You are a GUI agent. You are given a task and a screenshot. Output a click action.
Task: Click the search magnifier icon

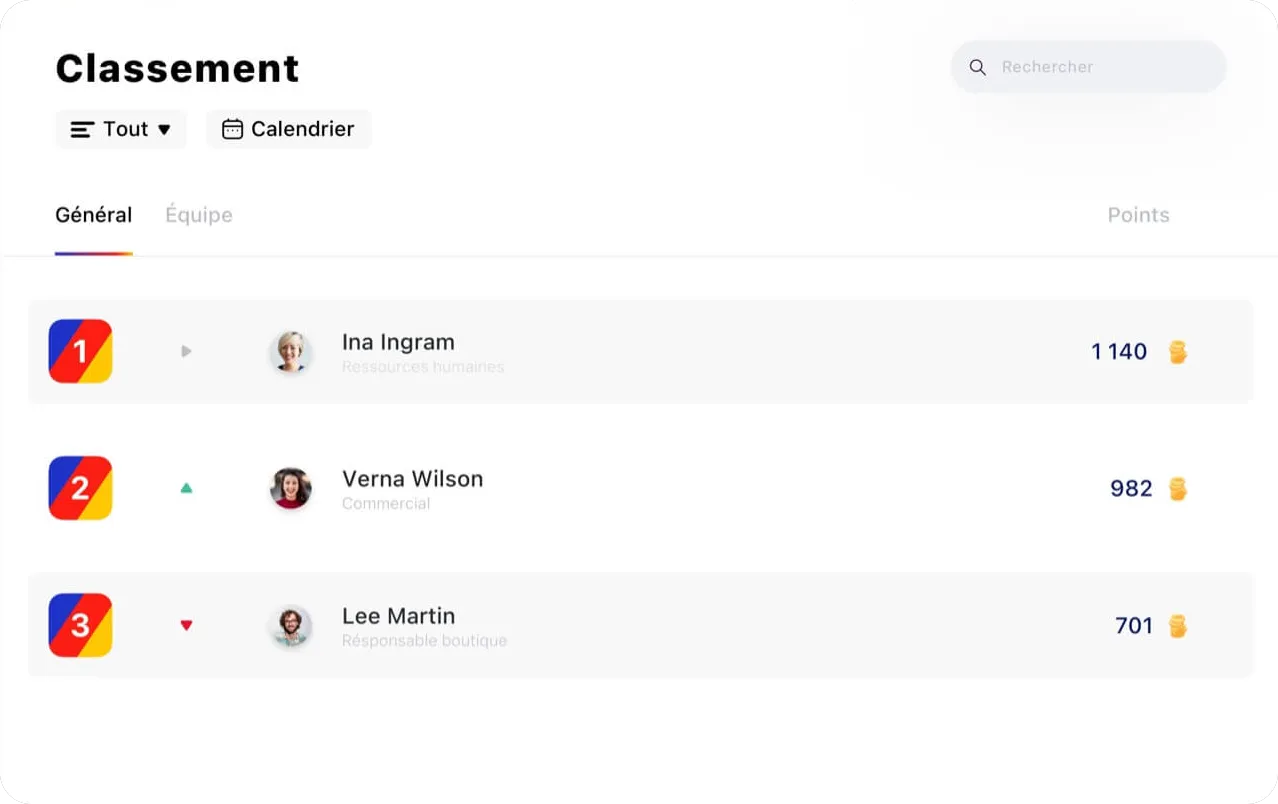coord(977,67)
